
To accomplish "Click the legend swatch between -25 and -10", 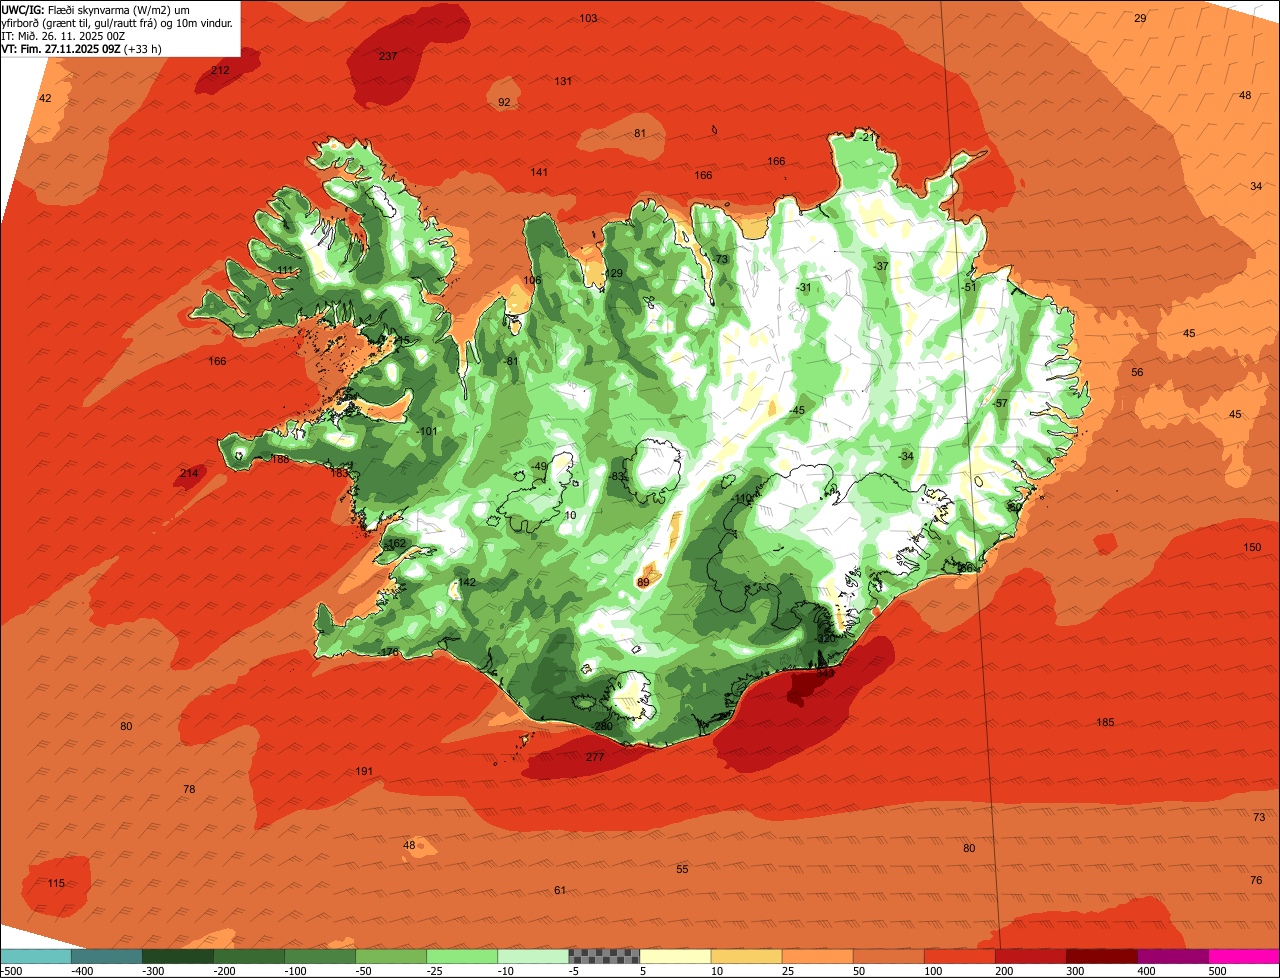I will point(462,956).
